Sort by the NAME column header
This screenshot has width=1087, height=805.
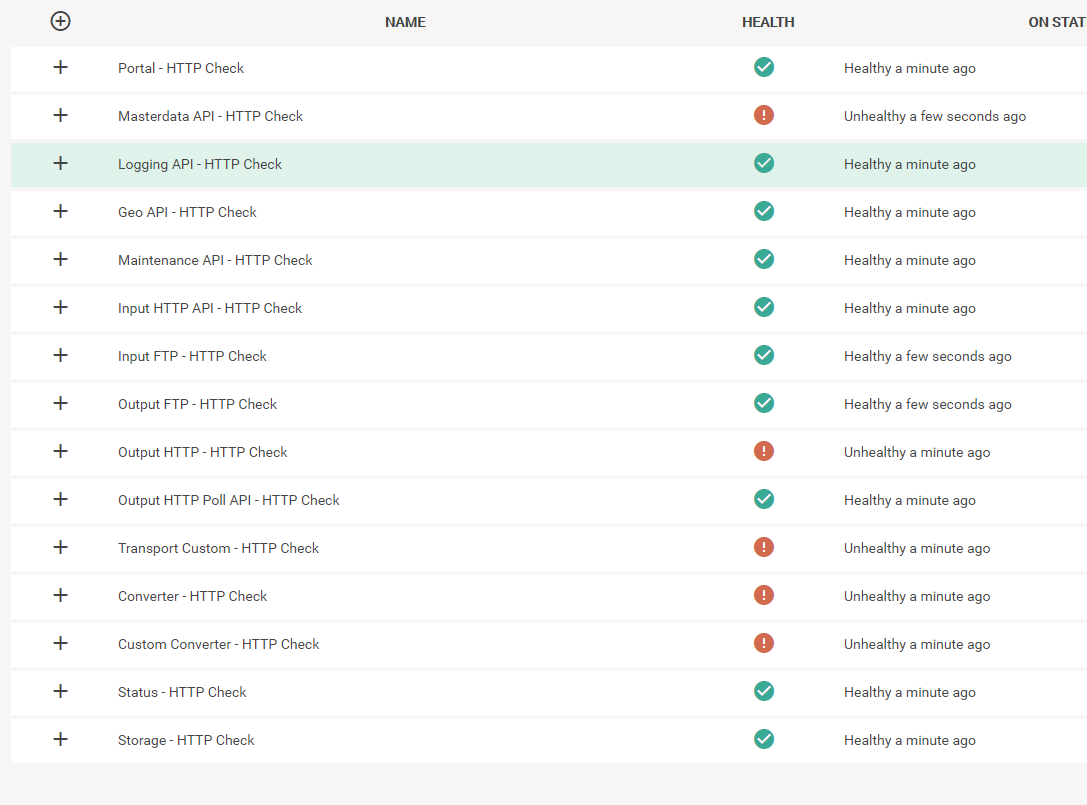click(x=405, y=22)
